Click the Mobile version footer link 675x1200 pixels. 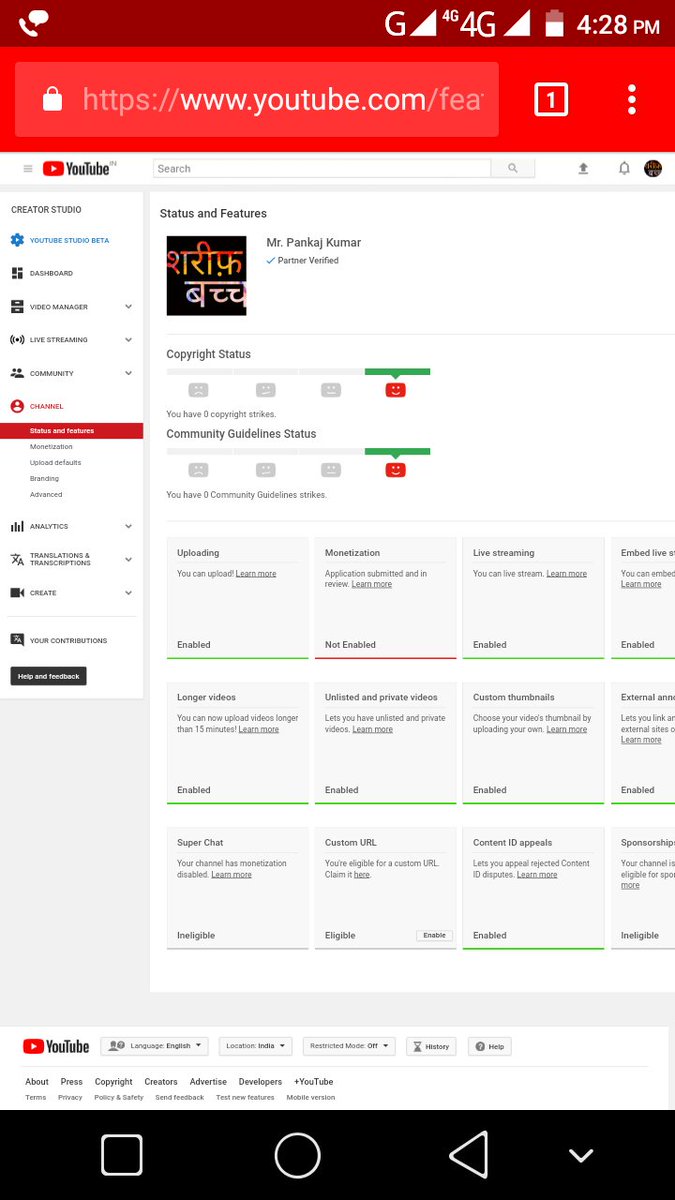coord(311,1097)
